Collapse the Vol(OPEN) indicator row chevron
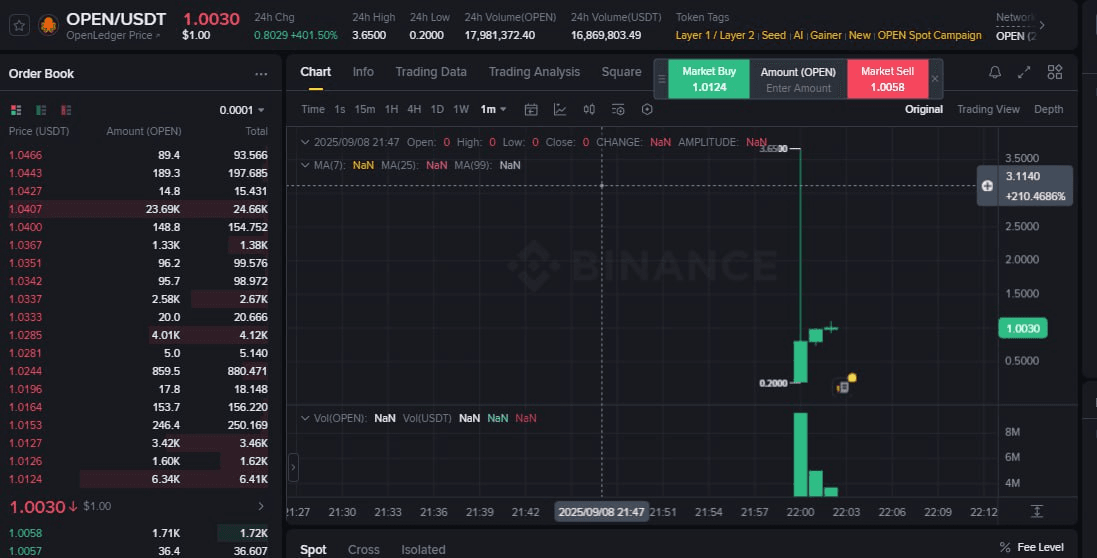Image resolution: width=1097 pixels, height=558 pixels. coord(305,418)
